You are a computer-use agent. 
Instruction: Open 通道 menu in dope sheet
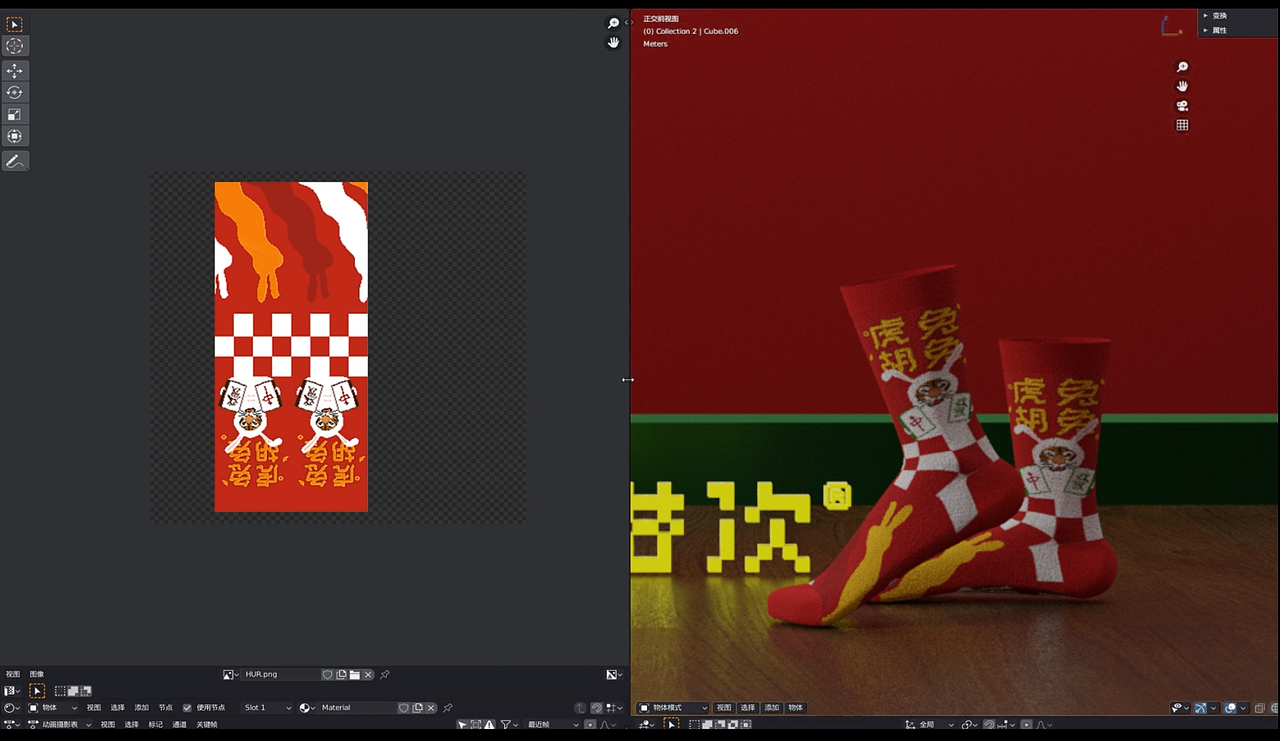pyautogui.click(x=179, y=725)
